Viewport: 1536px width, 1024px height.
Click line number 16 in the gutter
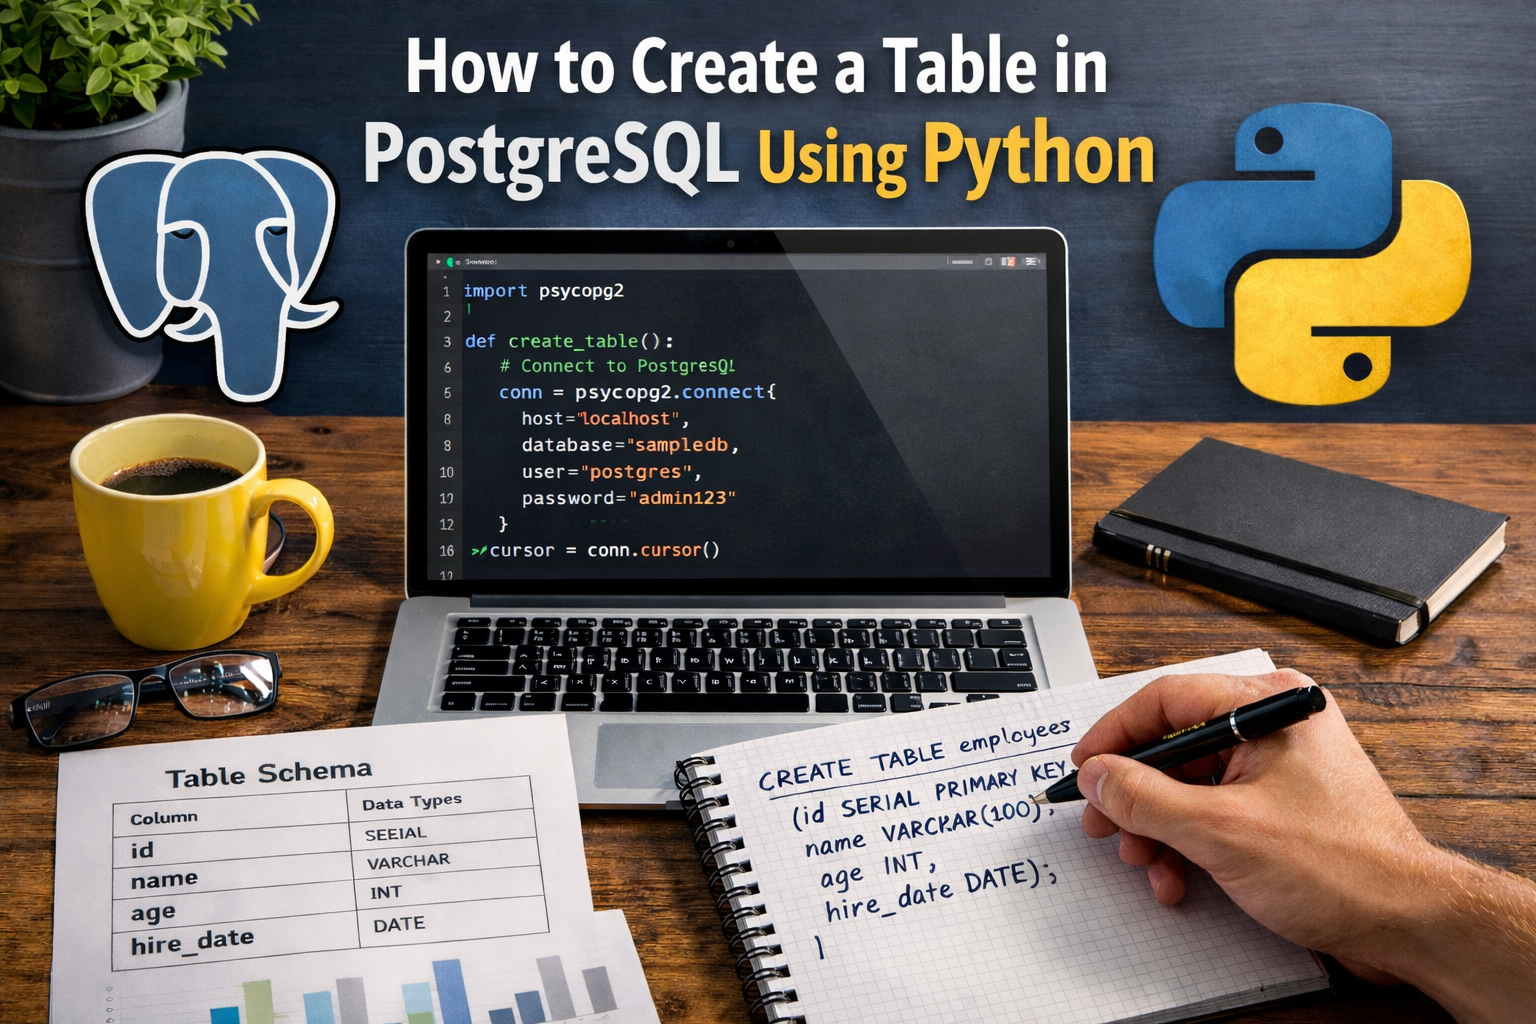point(448,550)
